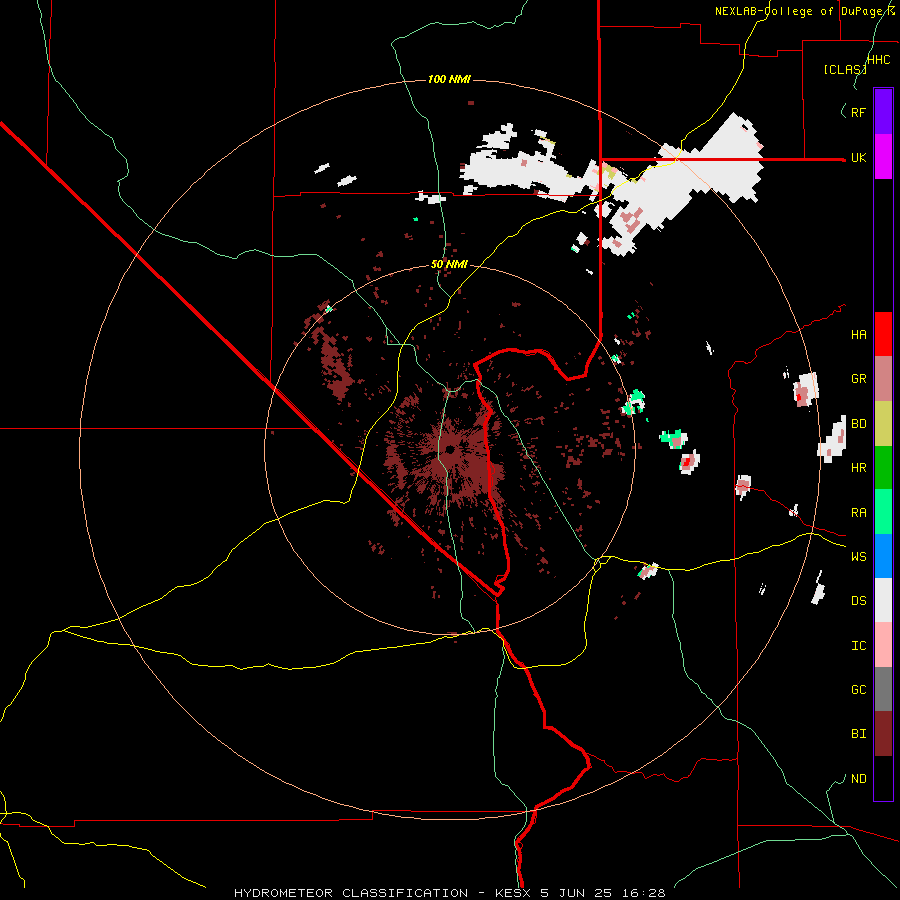The image size is (900, 900).
Task: Click the ND black legend swatch
Action: (883, 778)
